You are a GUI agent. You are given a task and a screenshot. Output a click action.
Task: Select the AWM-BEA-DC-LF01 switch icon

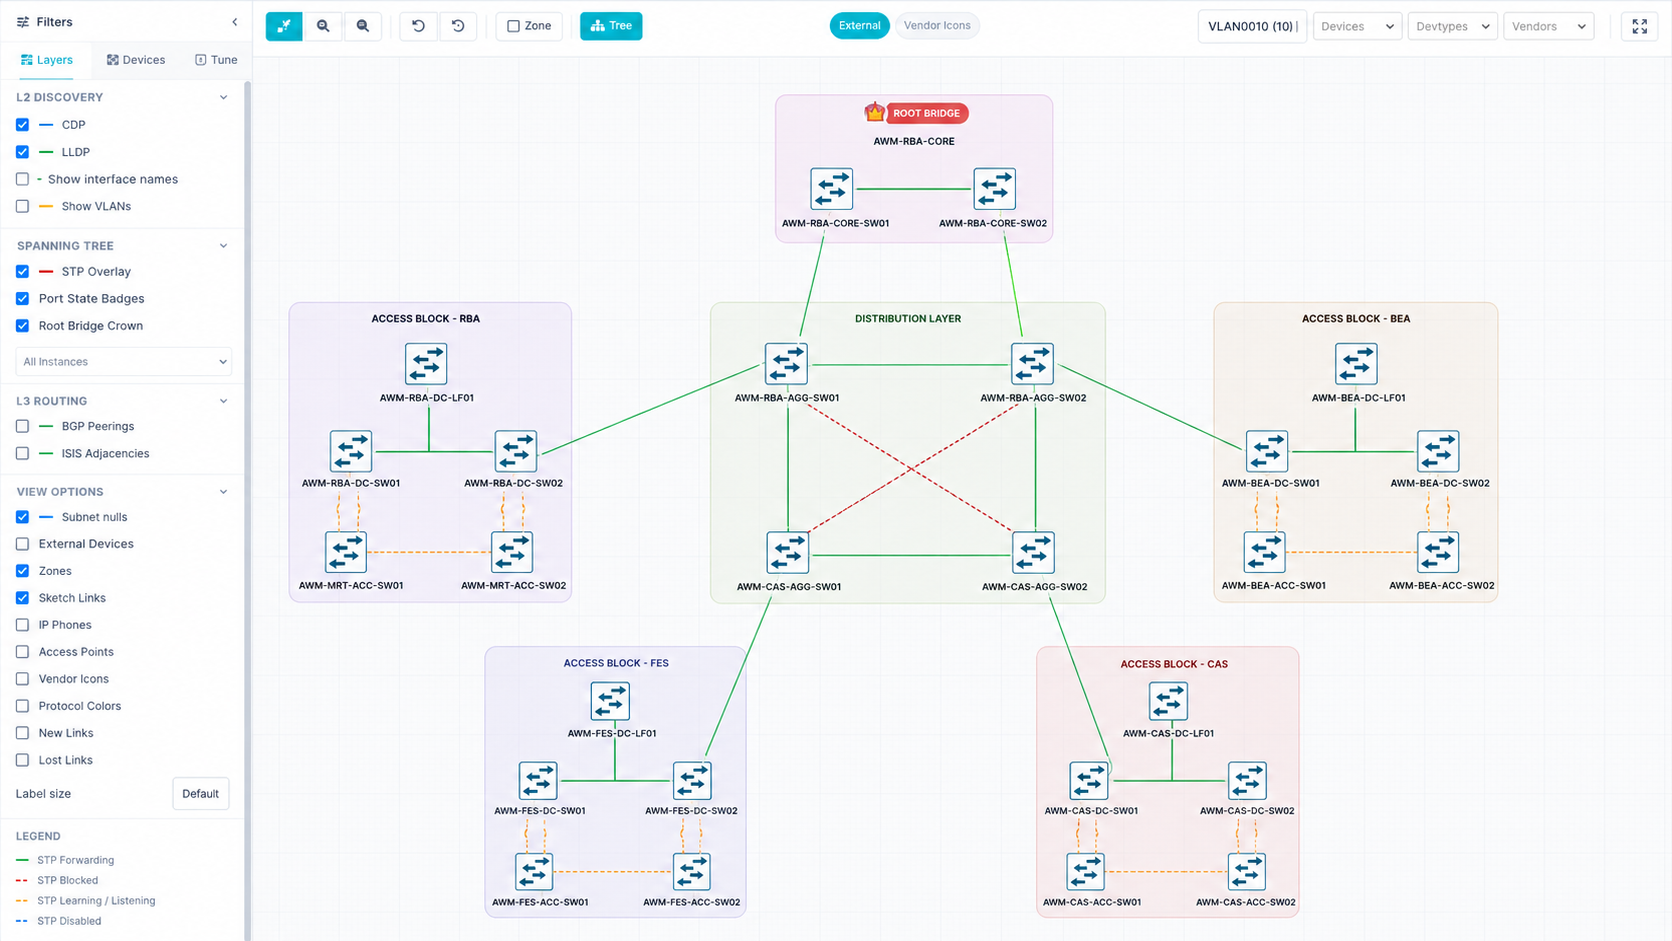coord(1356,364)
